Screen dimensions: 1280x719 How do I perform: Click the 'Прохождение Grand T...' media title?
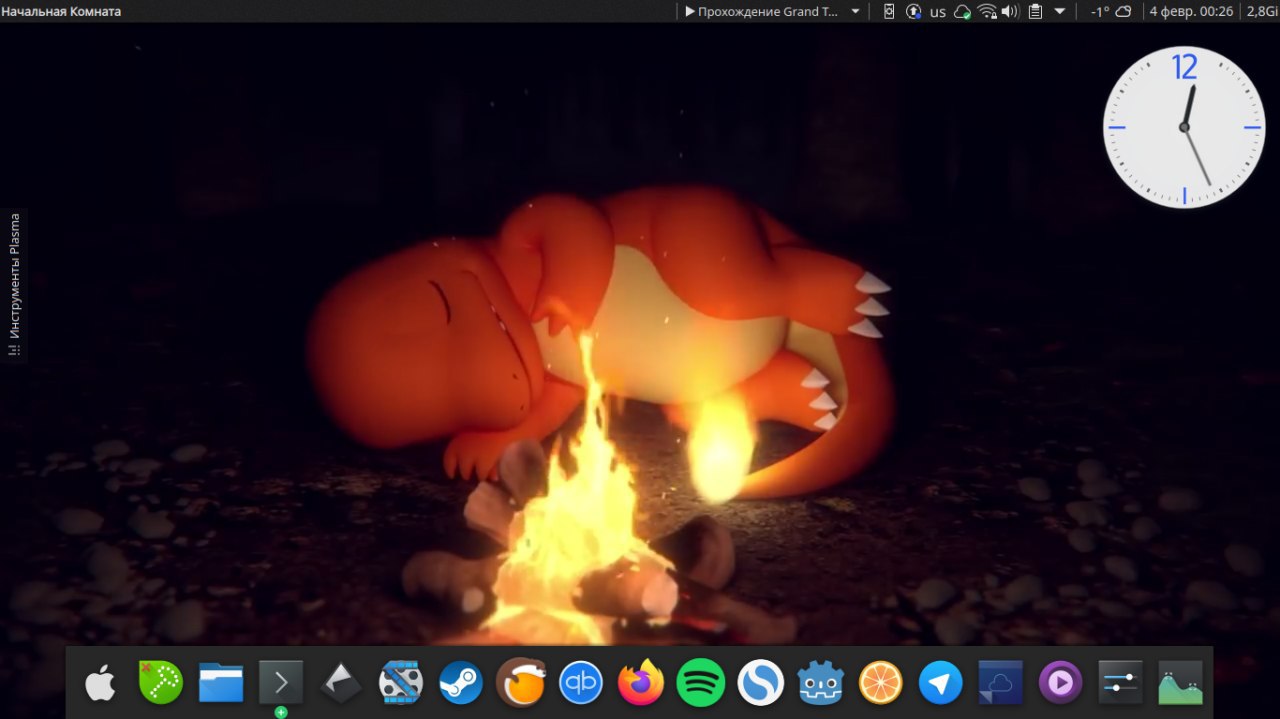tap(769, 12)
